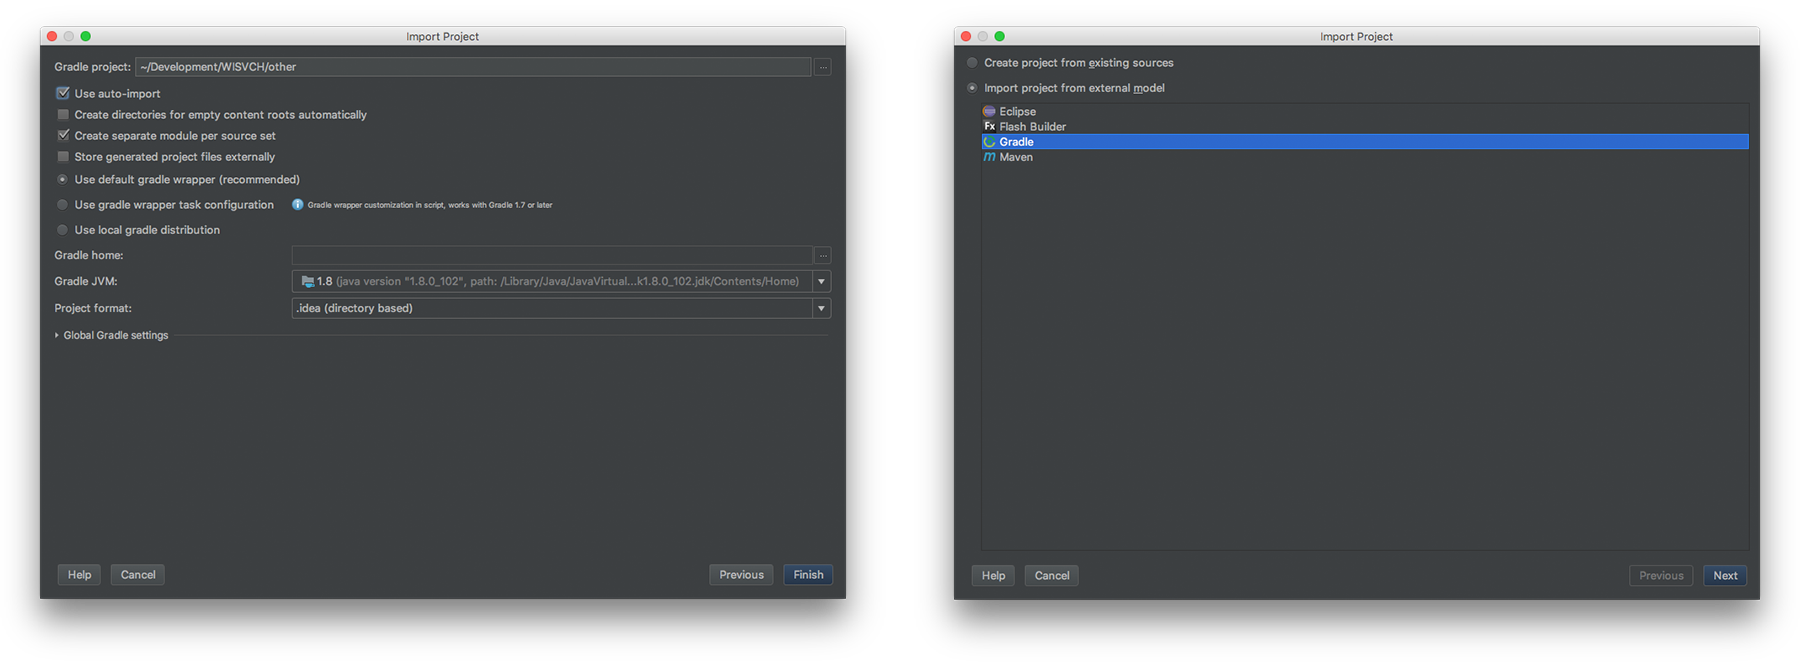
Task: Browse for Gradle home with the ellipsis button
Action: [823, 255]
